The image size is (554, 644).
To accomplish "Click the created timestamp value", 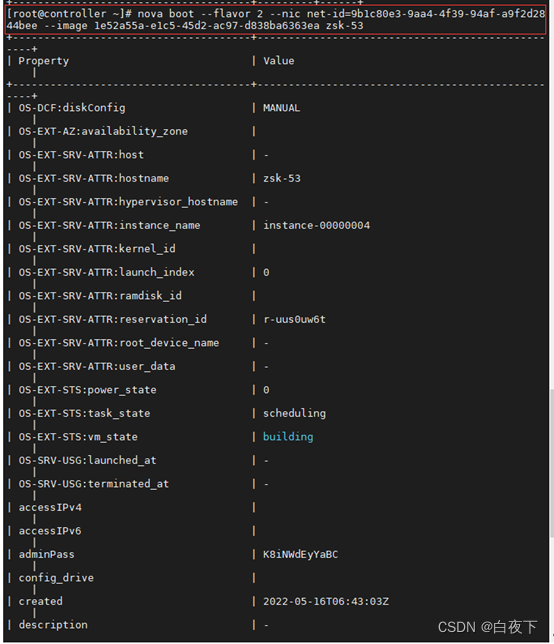I will tap(326, 602).
